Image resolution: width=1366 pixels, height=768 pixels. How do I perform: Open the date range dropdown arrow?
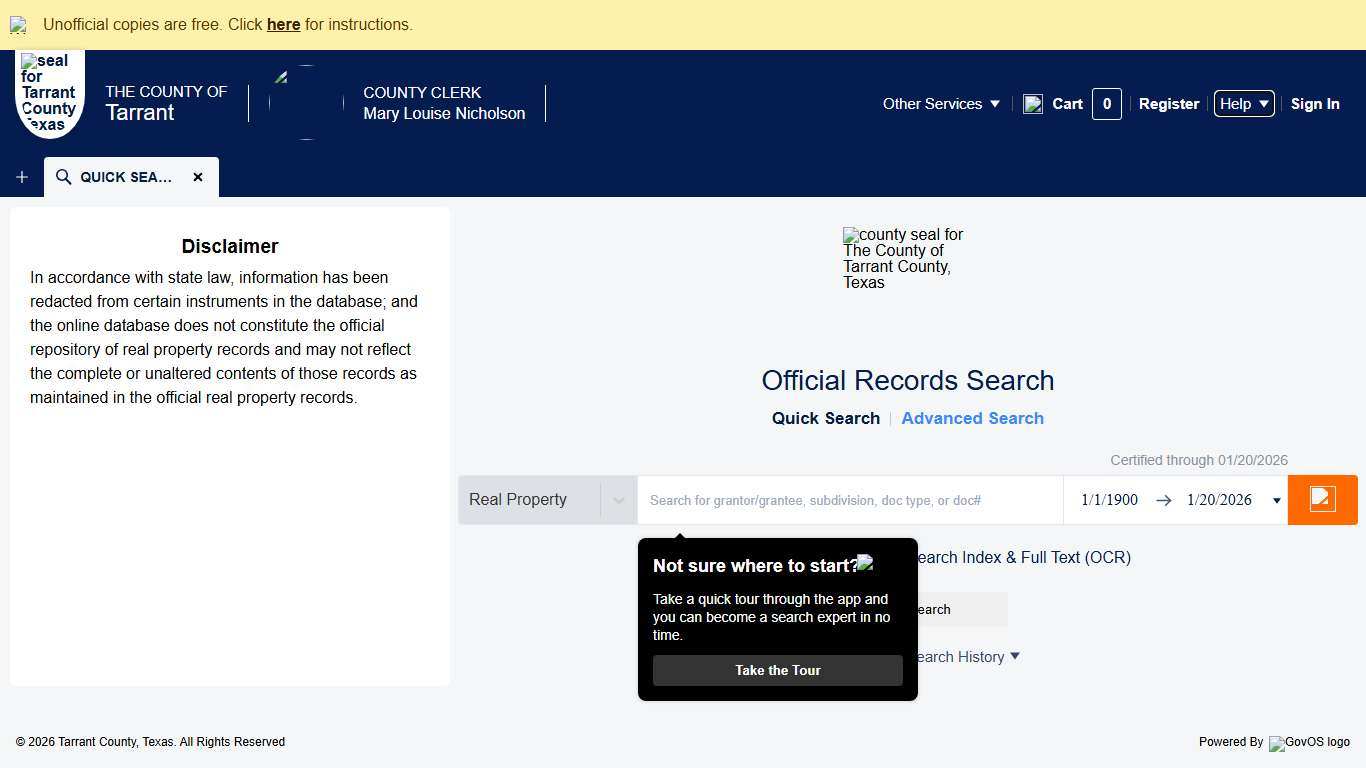1277,500
